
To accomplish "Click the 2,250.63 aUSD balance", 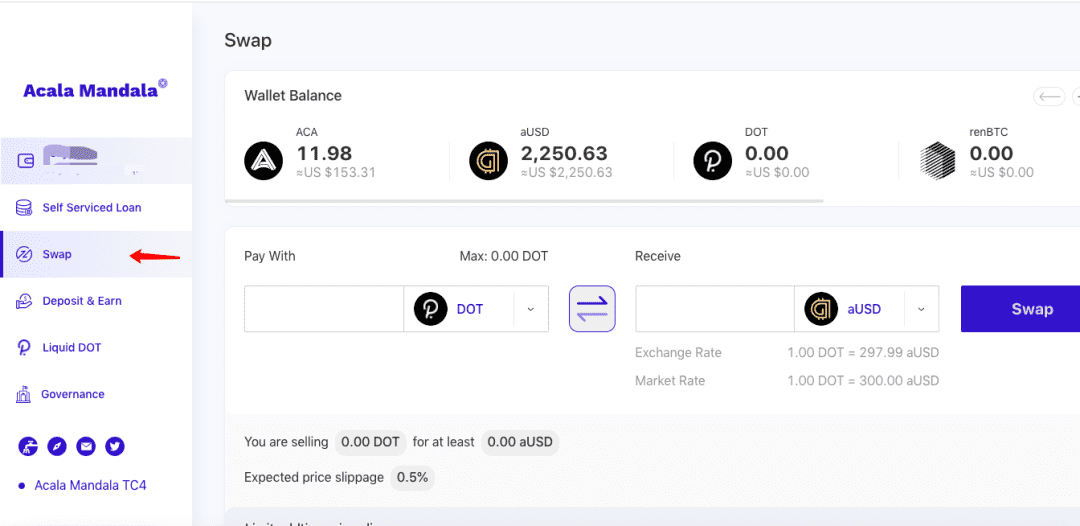I will tap(564, 153).
